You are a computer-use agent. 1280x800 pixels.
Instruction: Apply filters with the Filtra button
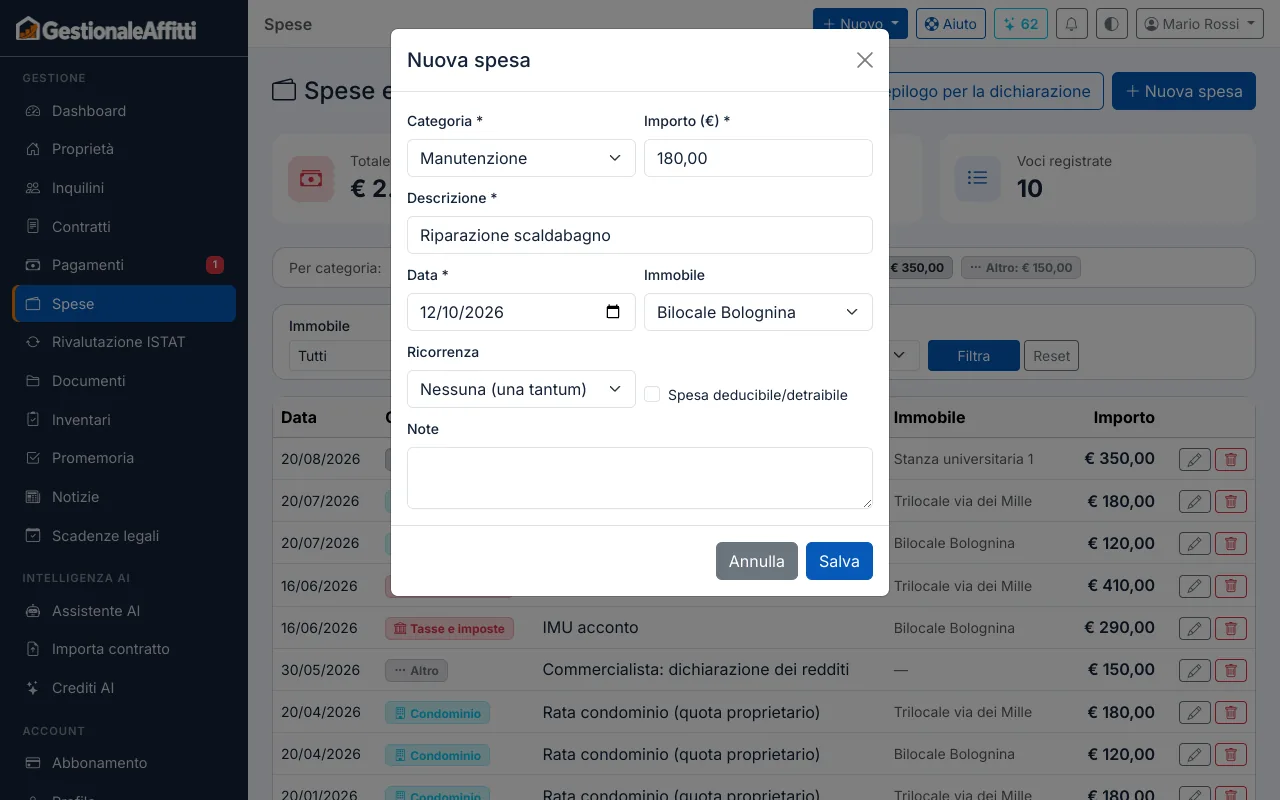pyautogui.click(x=974, y=356)
